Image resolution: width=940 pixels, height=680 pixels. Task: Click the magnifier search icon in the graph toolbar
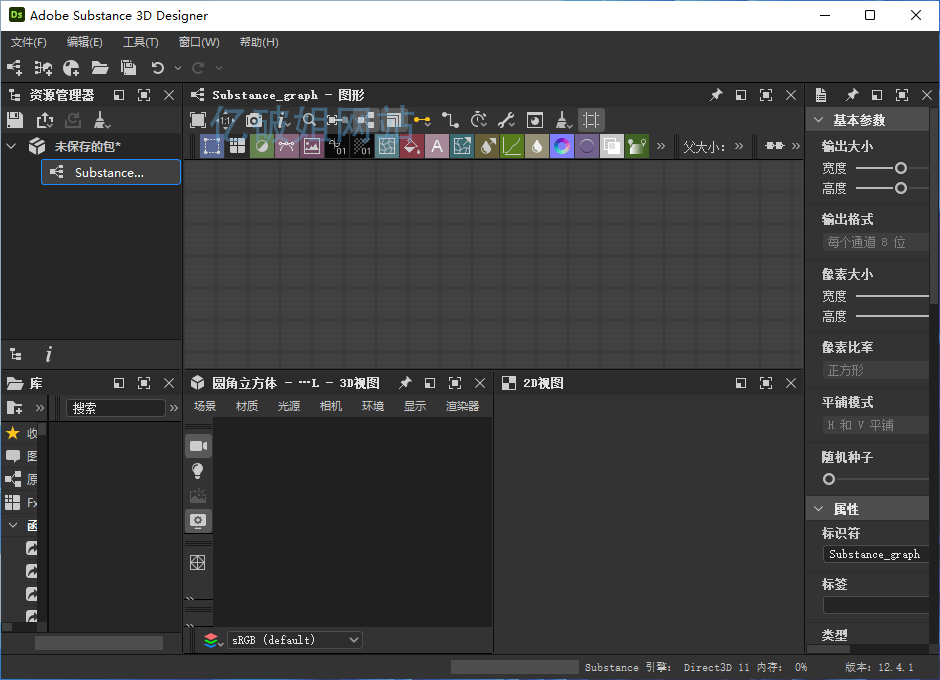(309, 120)
